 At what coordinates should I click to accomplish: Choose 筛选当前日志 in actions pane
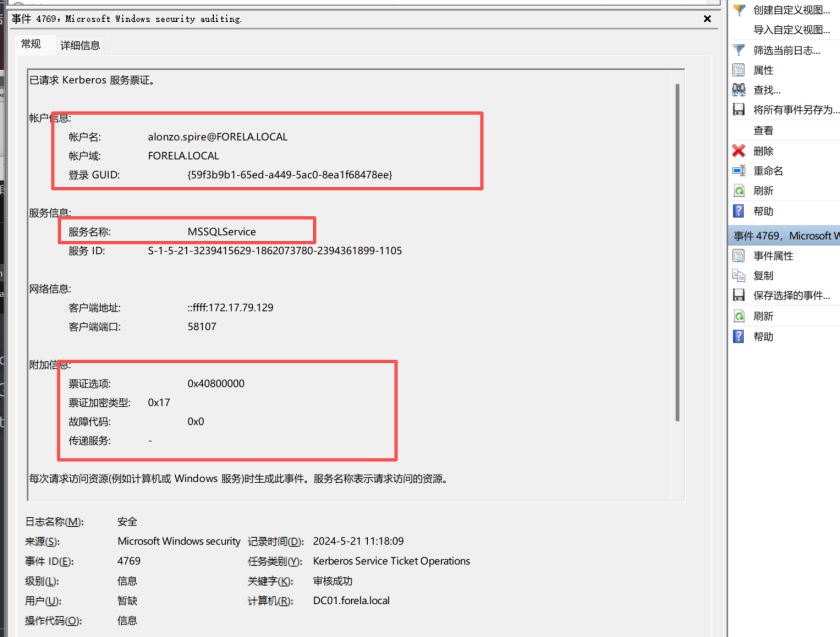[x=786, y=50]
